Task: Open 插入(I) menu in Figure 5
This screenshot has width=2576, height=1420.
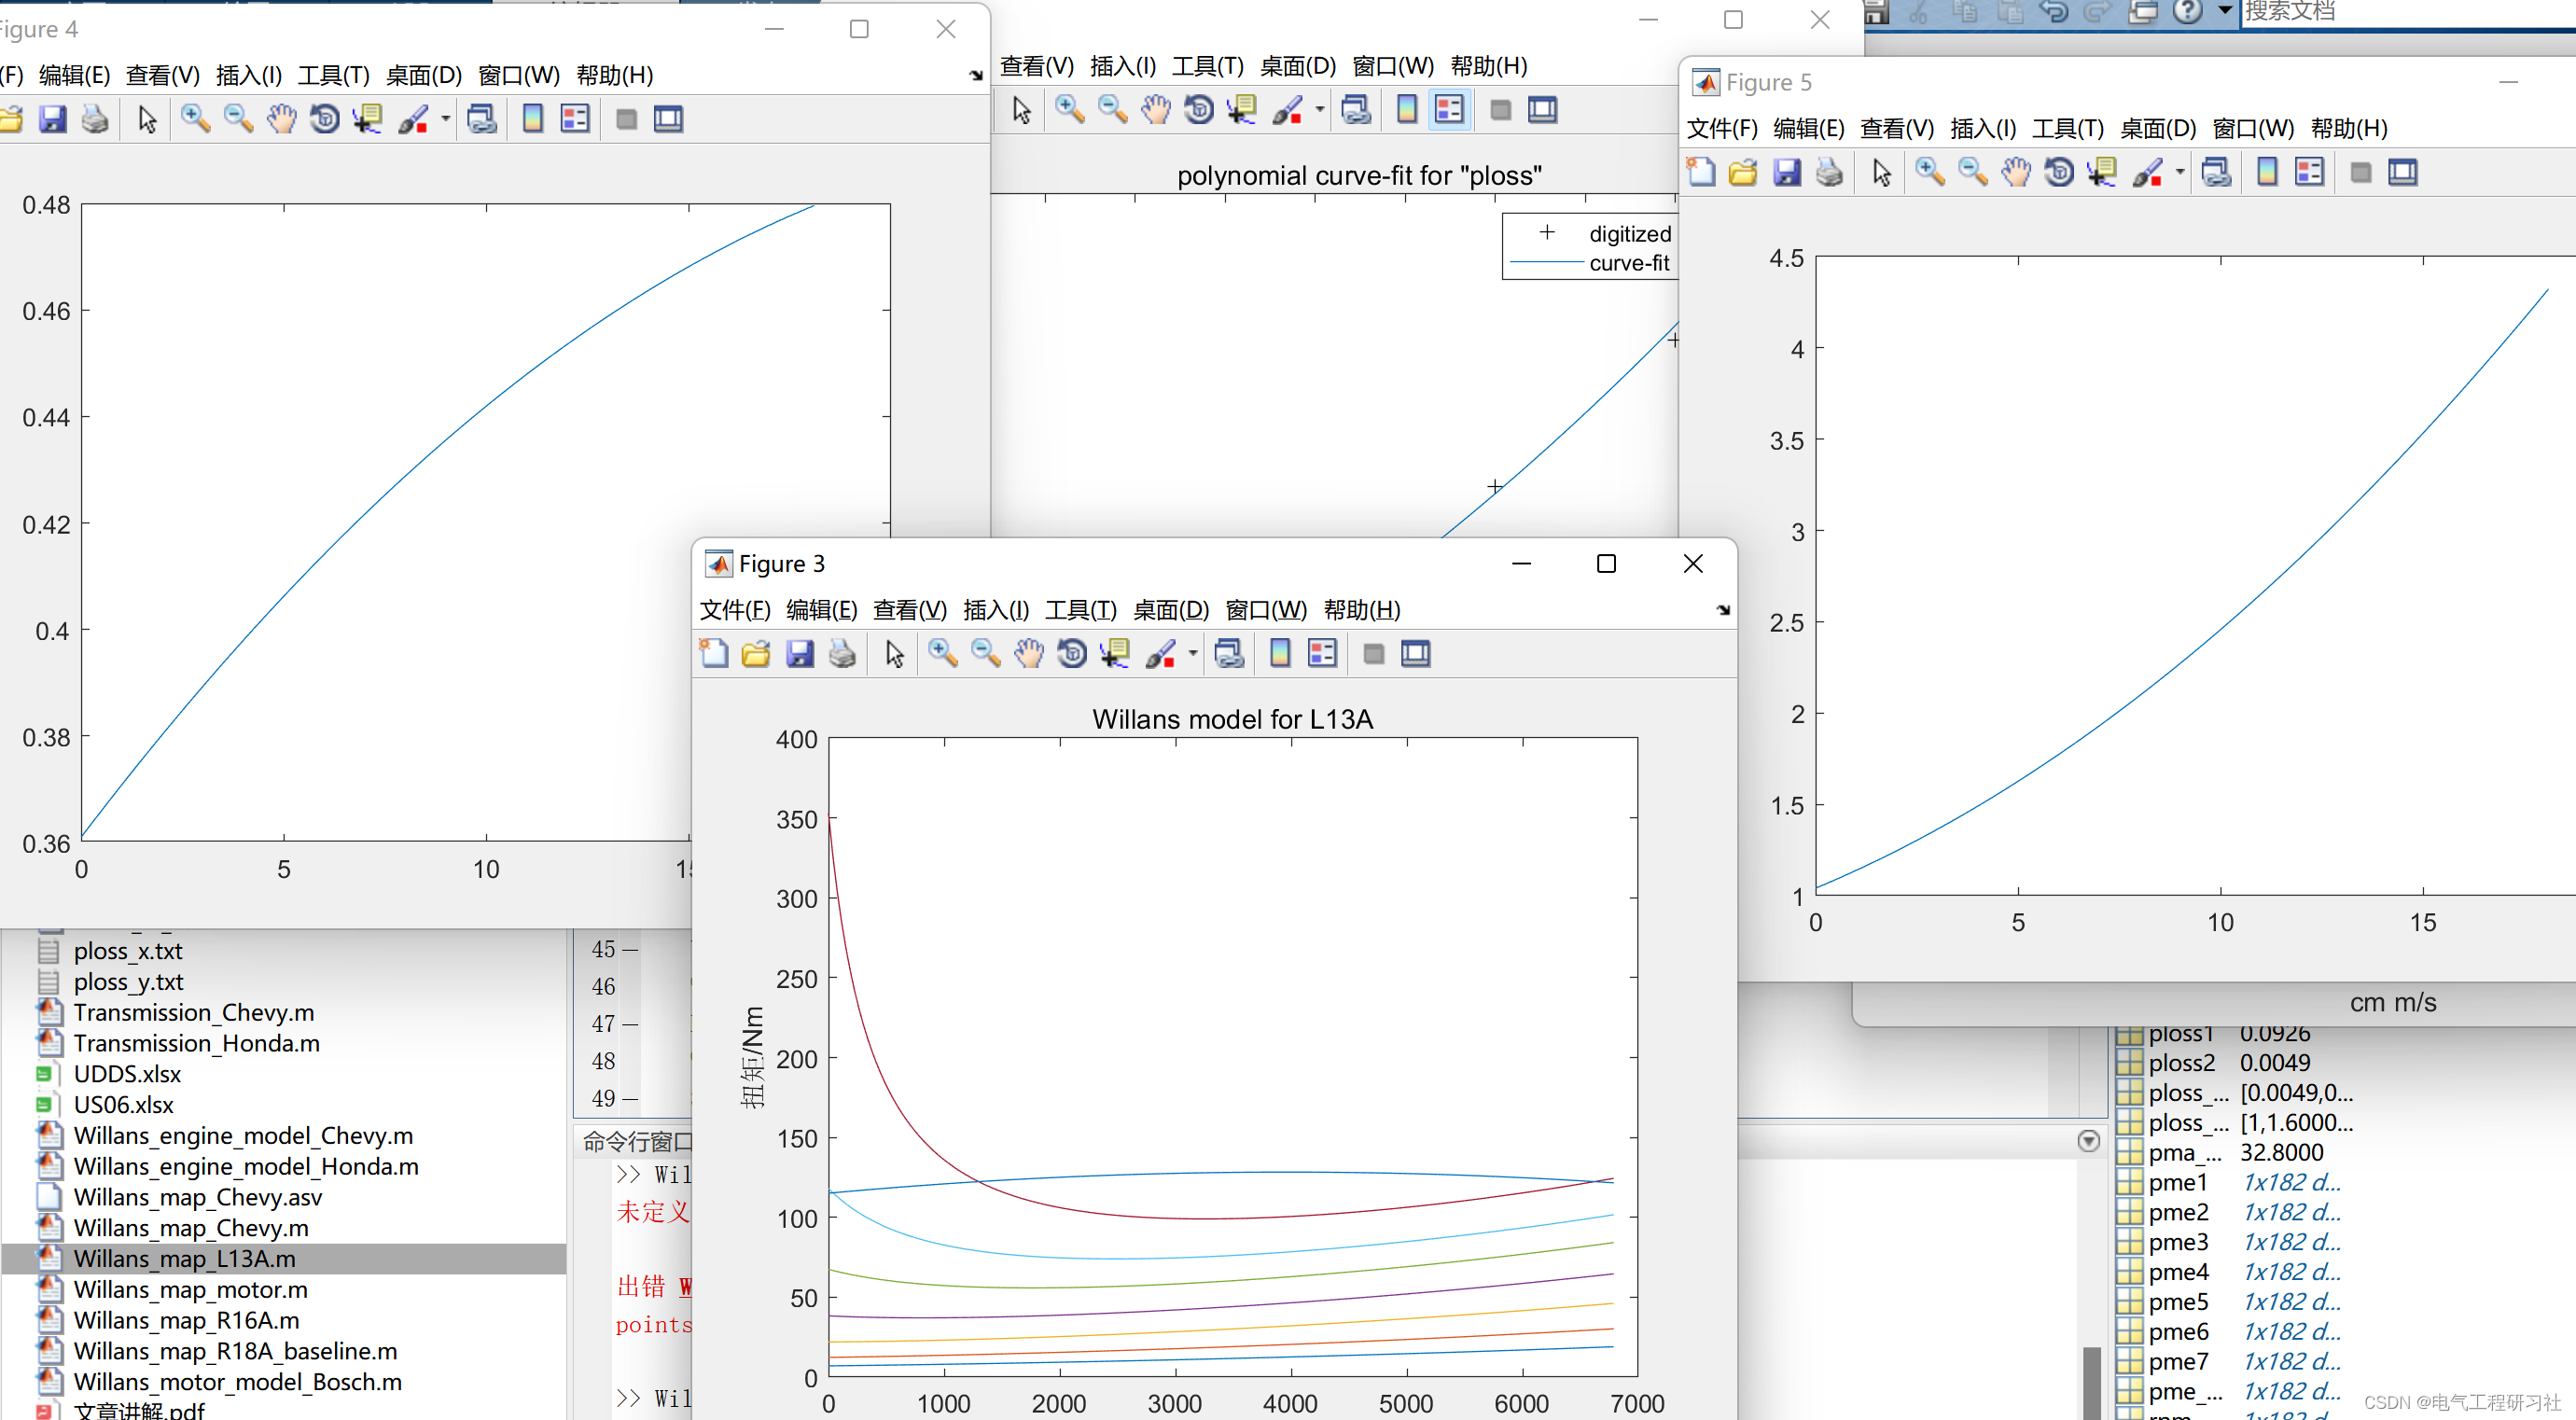Action: [1982, 128]
